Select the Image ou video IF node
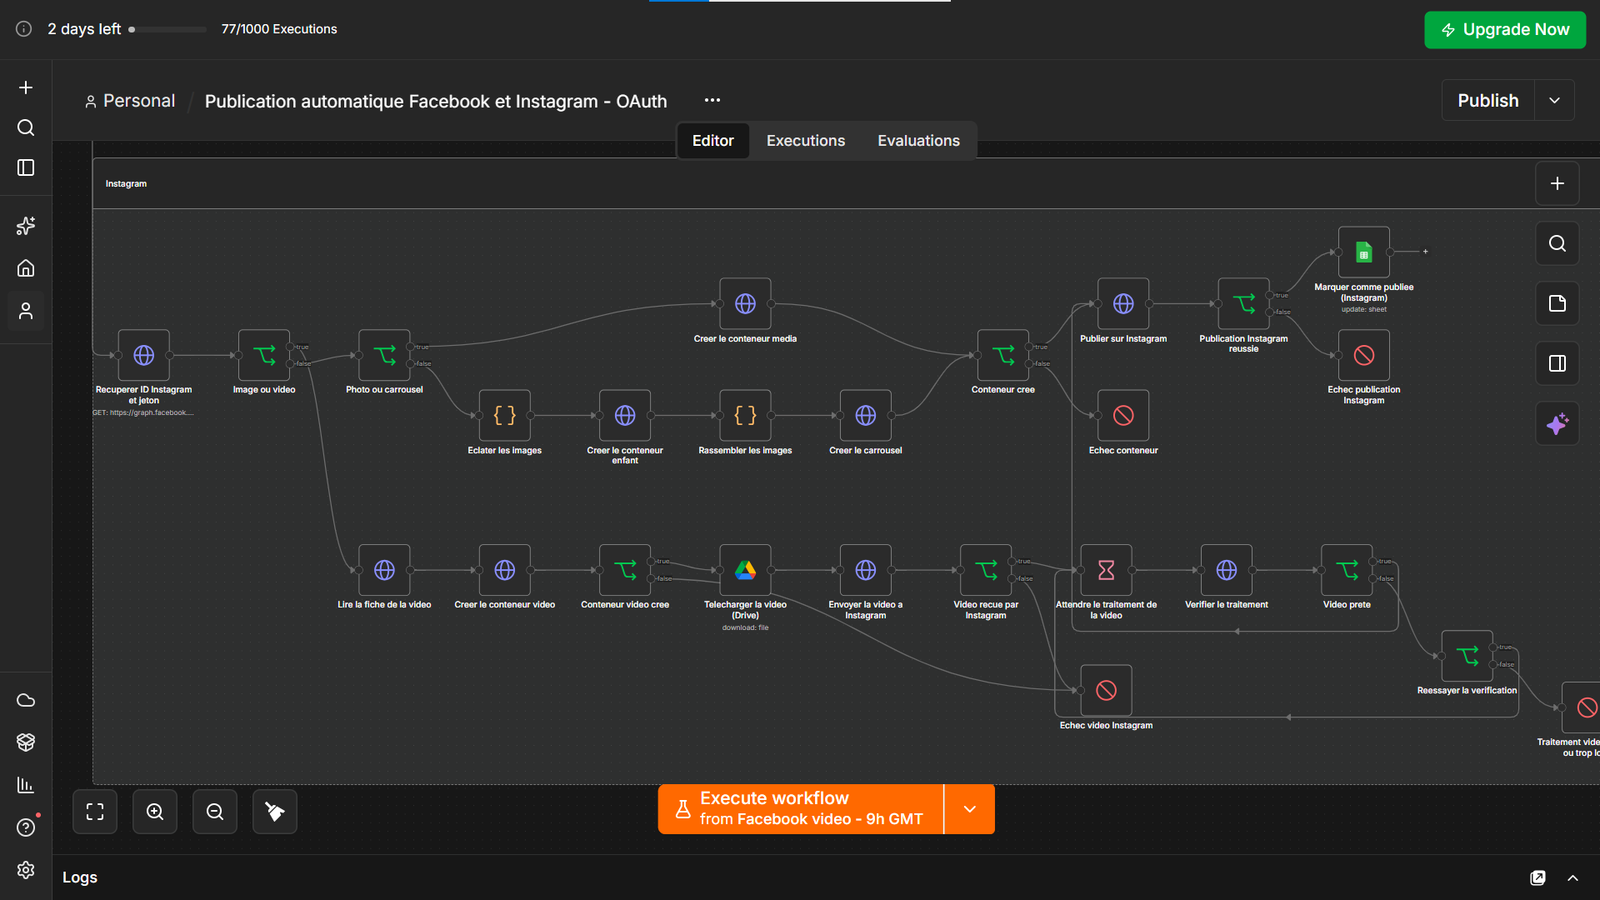The height and width of the screenshot is (900, 1600). 264,355
